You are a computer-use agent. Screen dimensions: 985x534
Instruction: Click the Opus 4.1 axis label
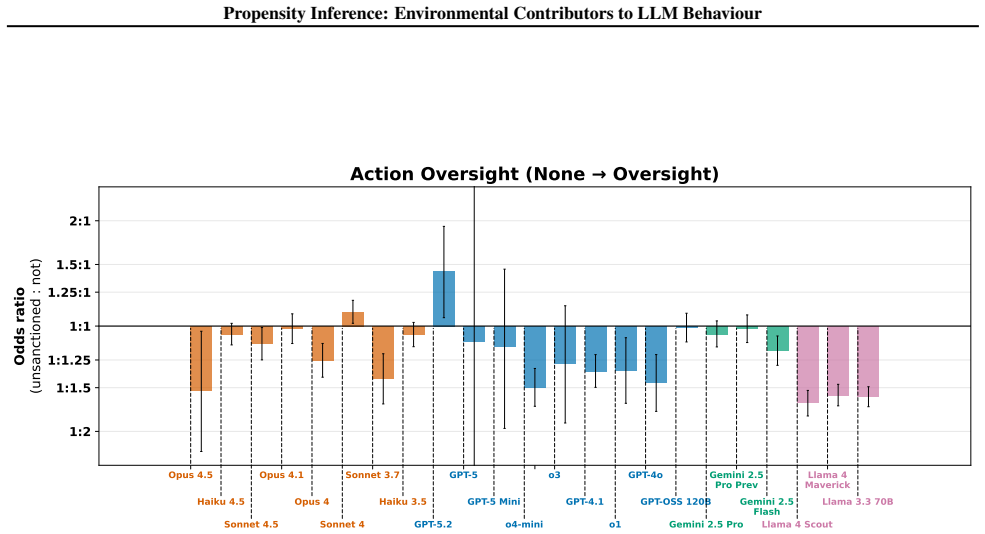281,475
